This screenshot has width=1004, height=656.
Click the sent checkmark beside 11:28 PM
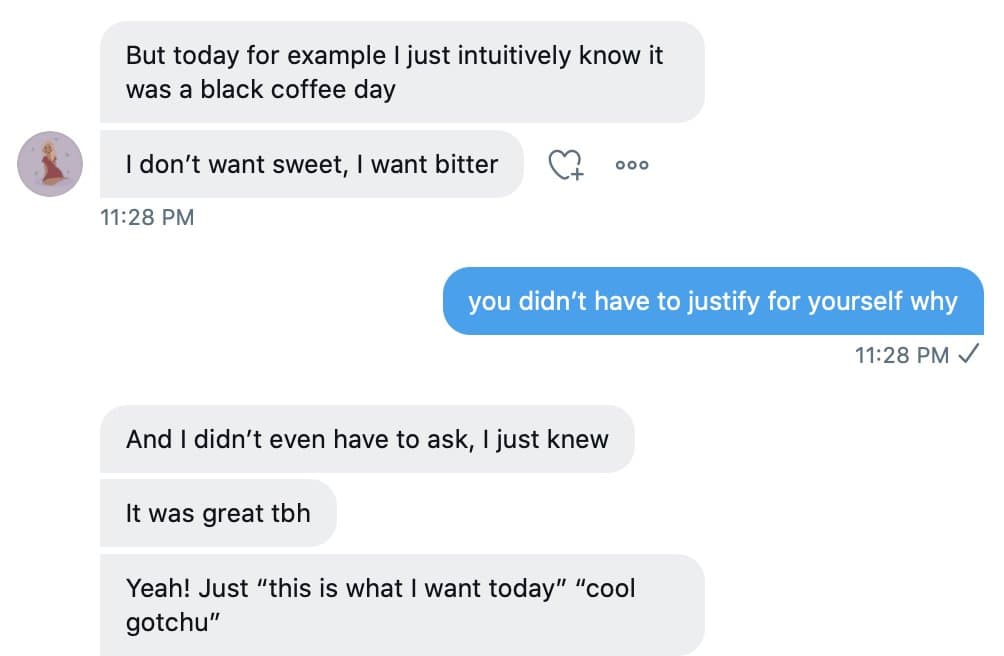[968, 354]
